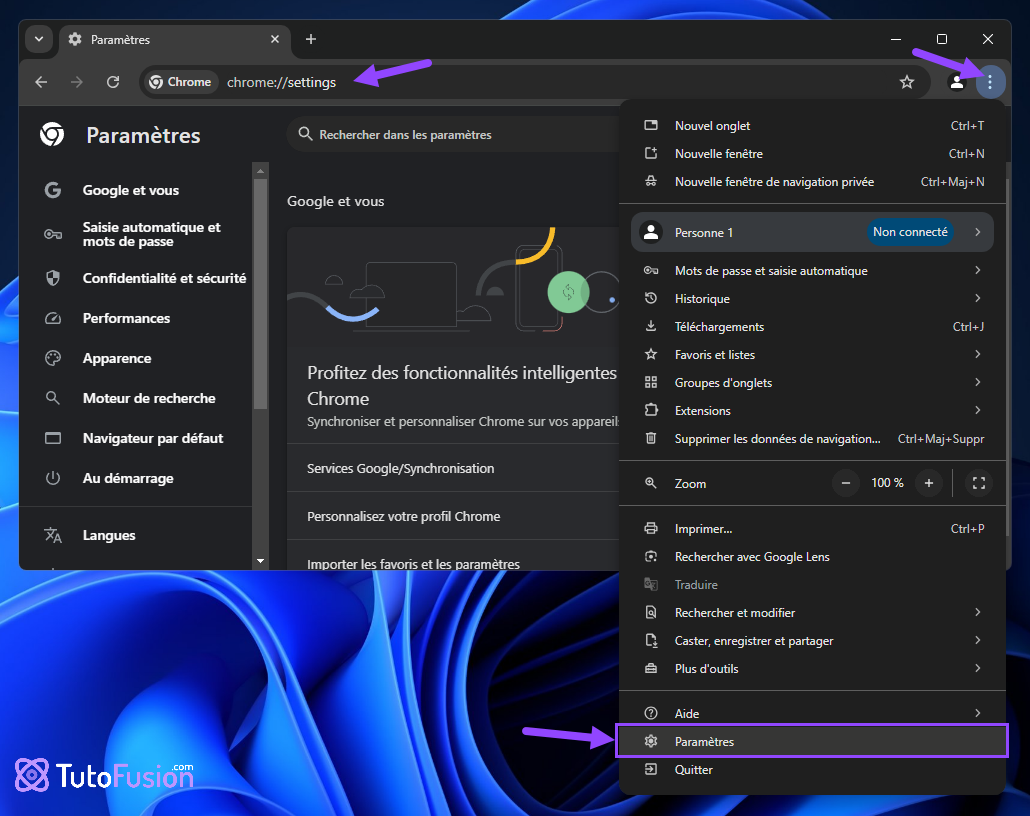The height and width of the screenshot is (816, 1030).
Task: Bookmark this page with the star icon
Action: coord(907,82)
